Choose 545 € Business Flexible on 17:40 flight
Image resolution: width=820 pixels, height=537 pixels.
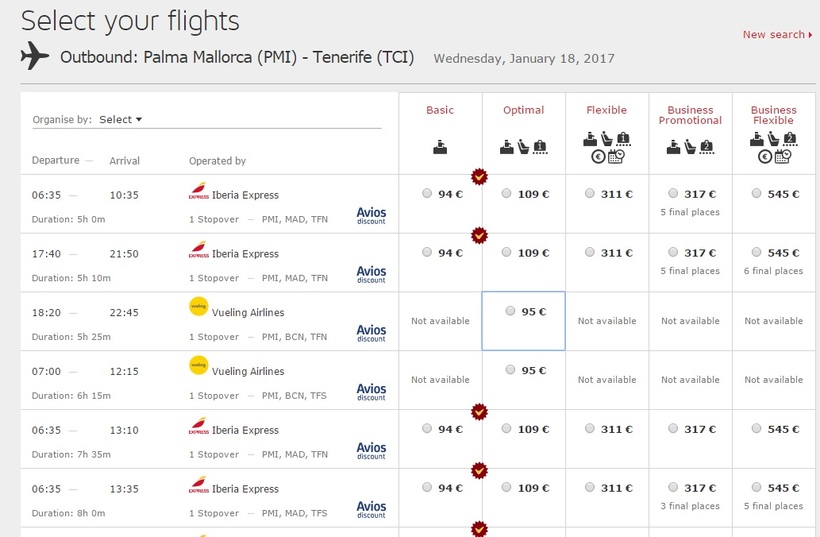756,253
